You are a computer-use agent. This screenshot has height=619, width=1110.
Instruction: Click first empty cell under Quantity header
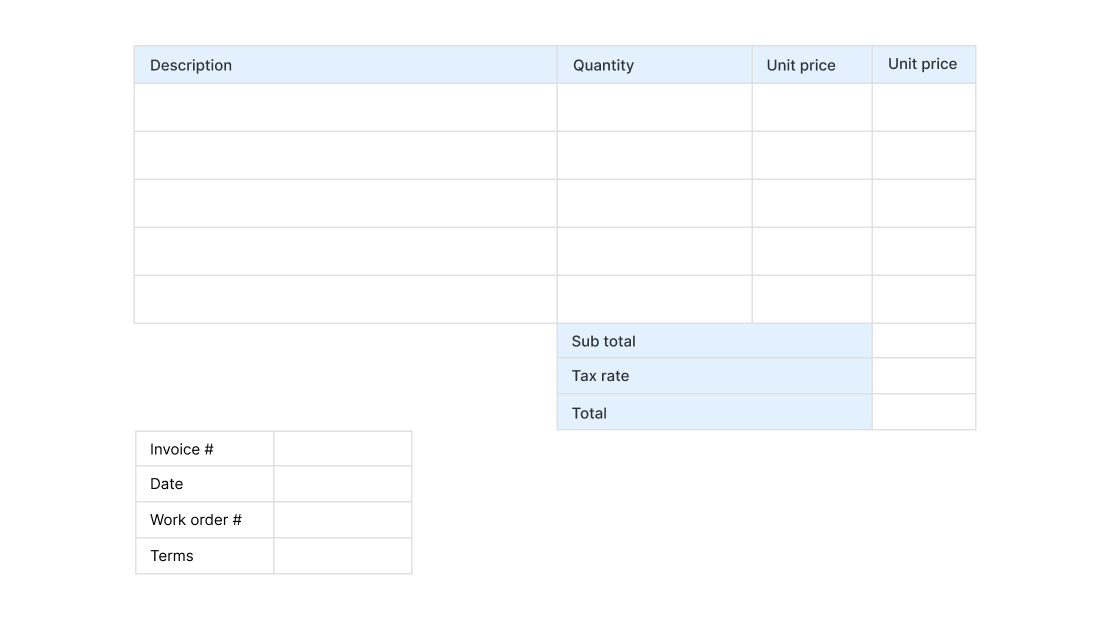click(x=654, y=108)
